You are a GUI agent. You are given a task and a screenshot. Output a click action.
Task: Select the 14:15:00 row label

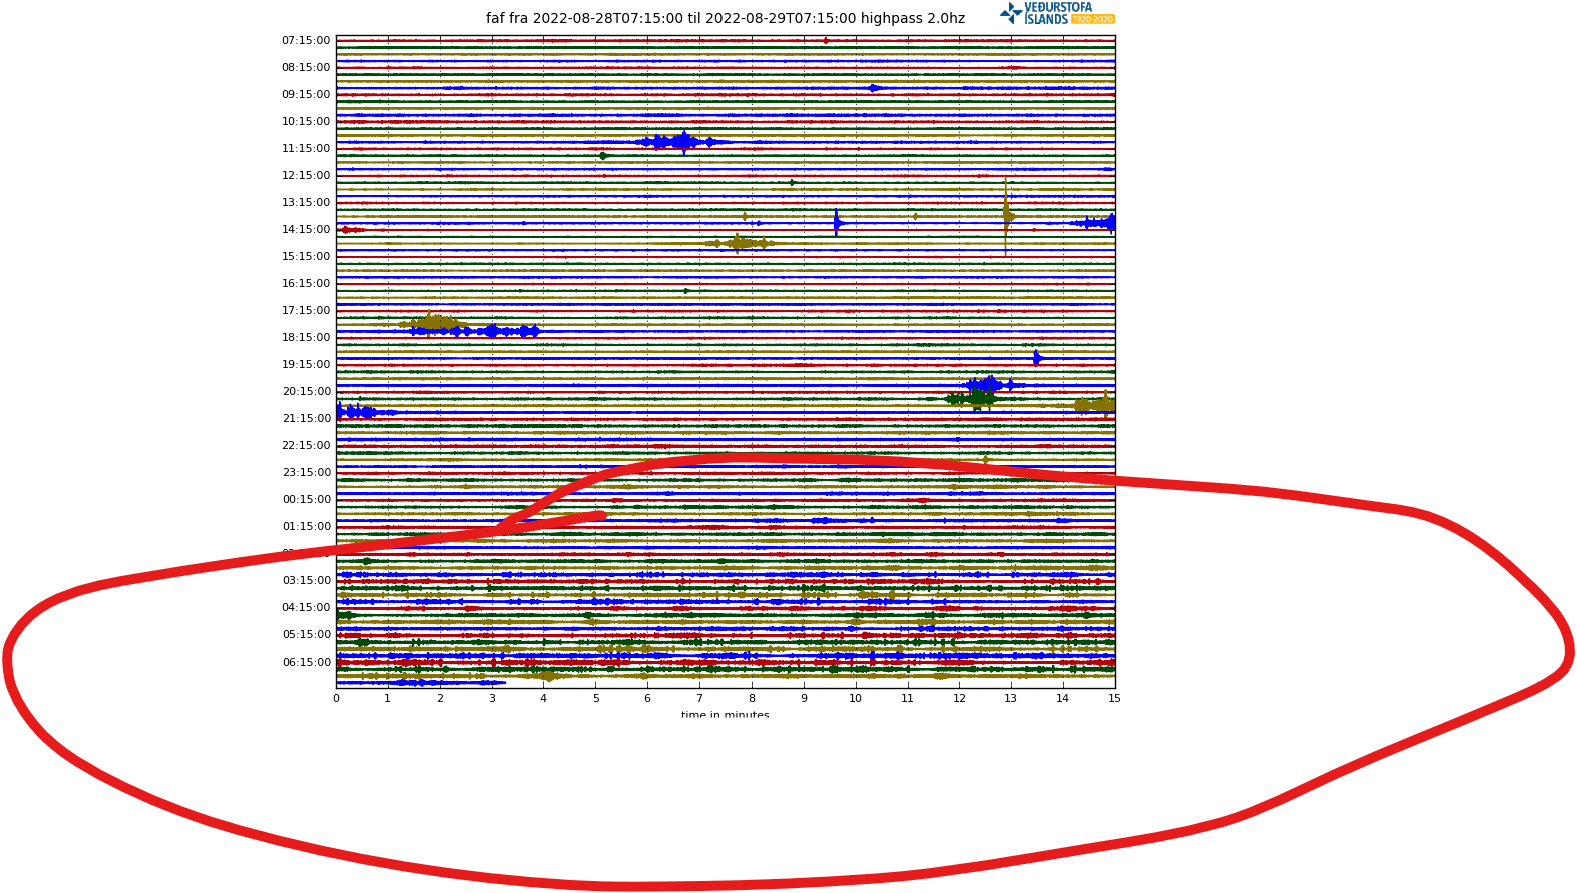click(306, 230)
